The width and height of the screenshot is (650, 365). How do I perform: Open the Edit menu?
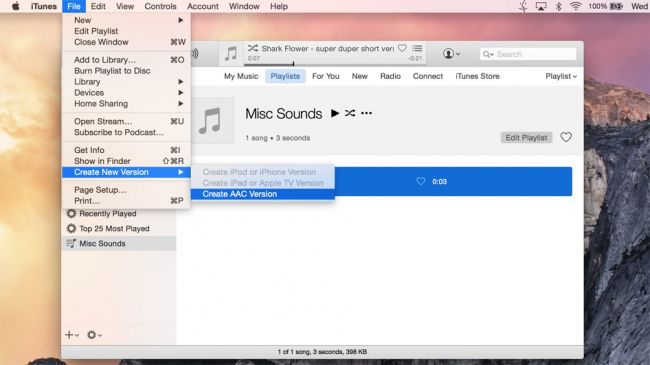pyautogui.click(x=98, y=6)
